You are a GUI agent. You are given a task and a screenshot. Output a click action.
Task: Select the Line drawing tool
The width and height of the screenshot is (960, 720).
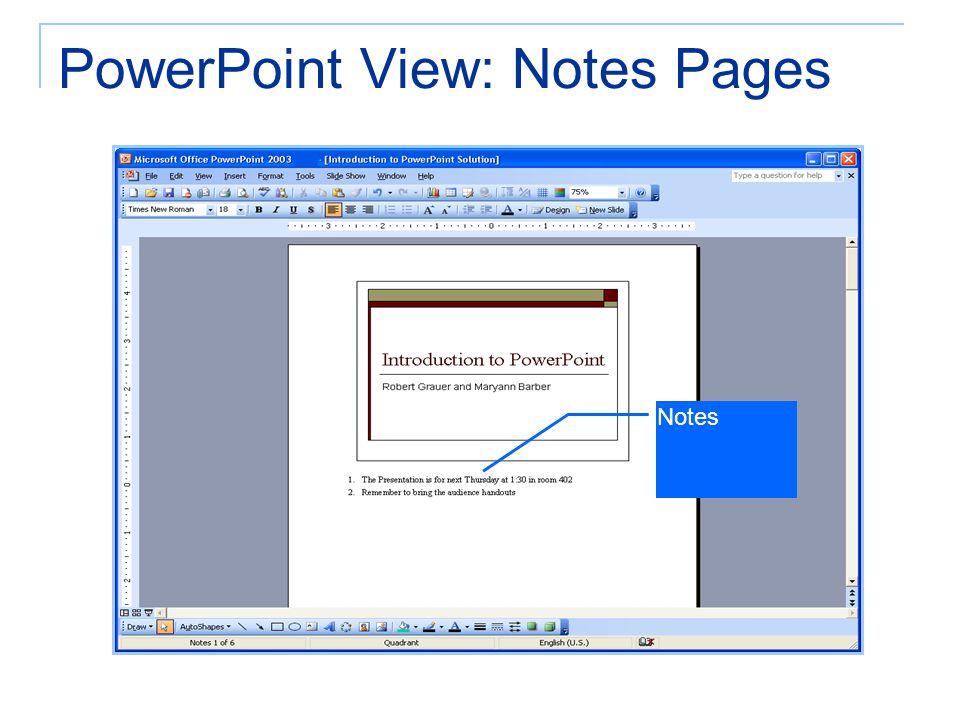(x=242, y=626)
